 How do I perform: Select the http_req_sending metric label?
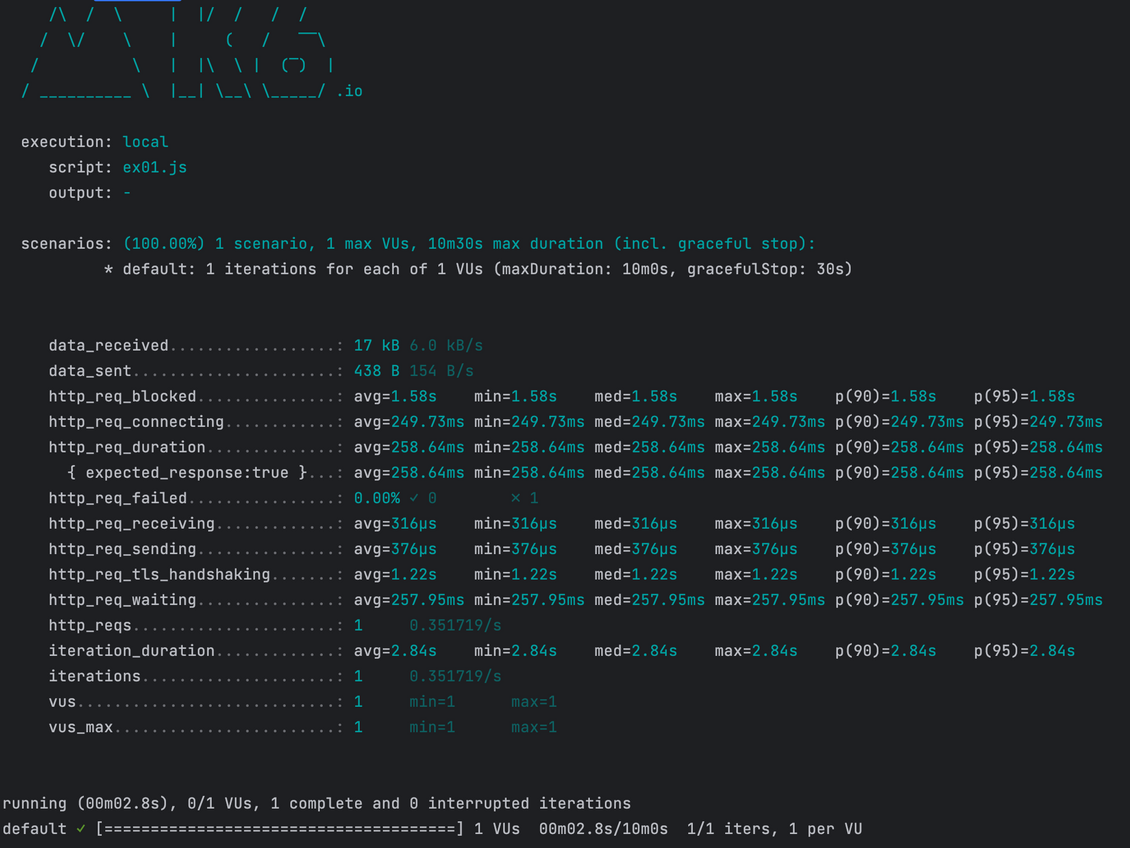coord(123,549)
